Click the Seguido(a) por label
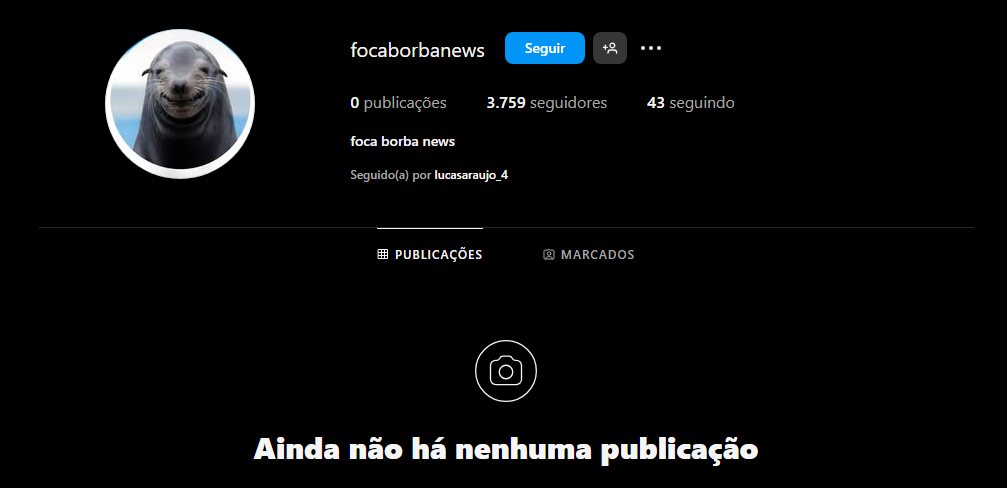Image resolution: width=1007 pixels, height=488 pixels. pos(390,175)
